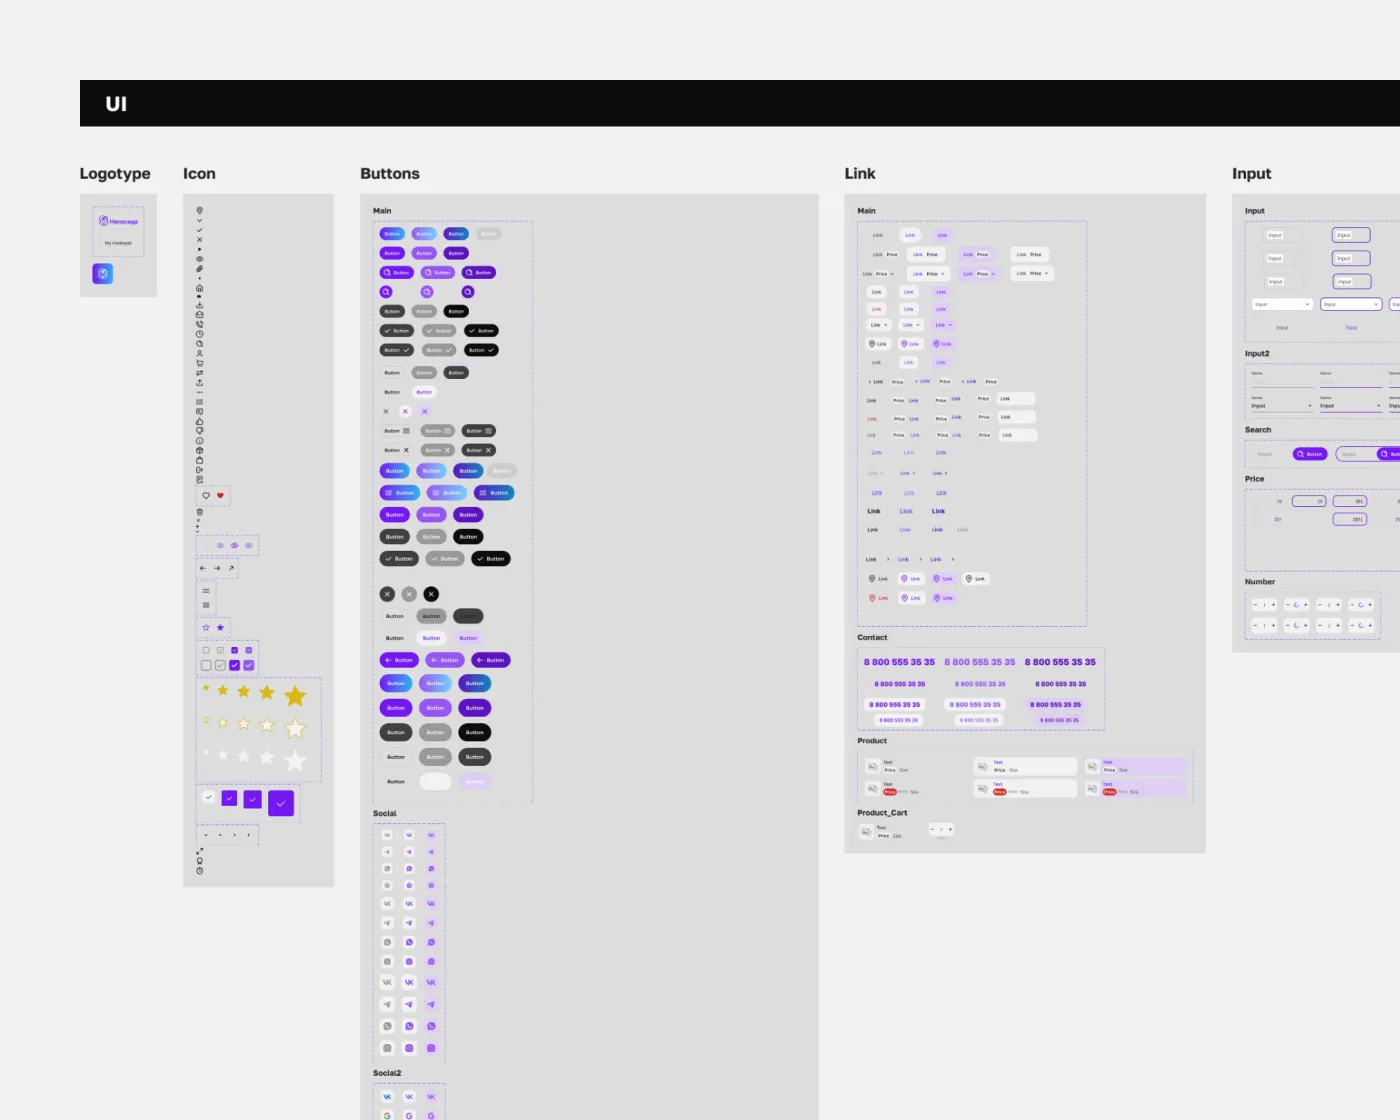This screenshot has height=1120, width=1400.
Task: Open the purple-underlined Input2 dropdown
Action: tap(1351, 405)
